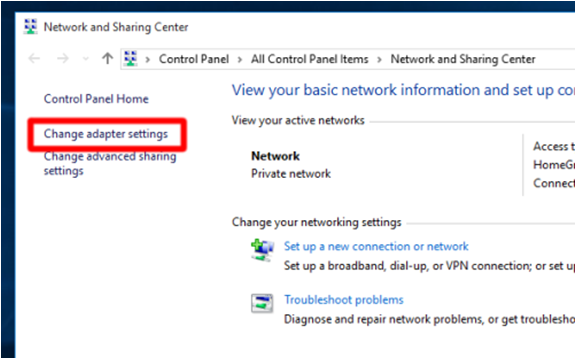Expand chevron before Control Panel breadcrumb
This screenshot has width=578, height=362.
(x=148, y=59)
